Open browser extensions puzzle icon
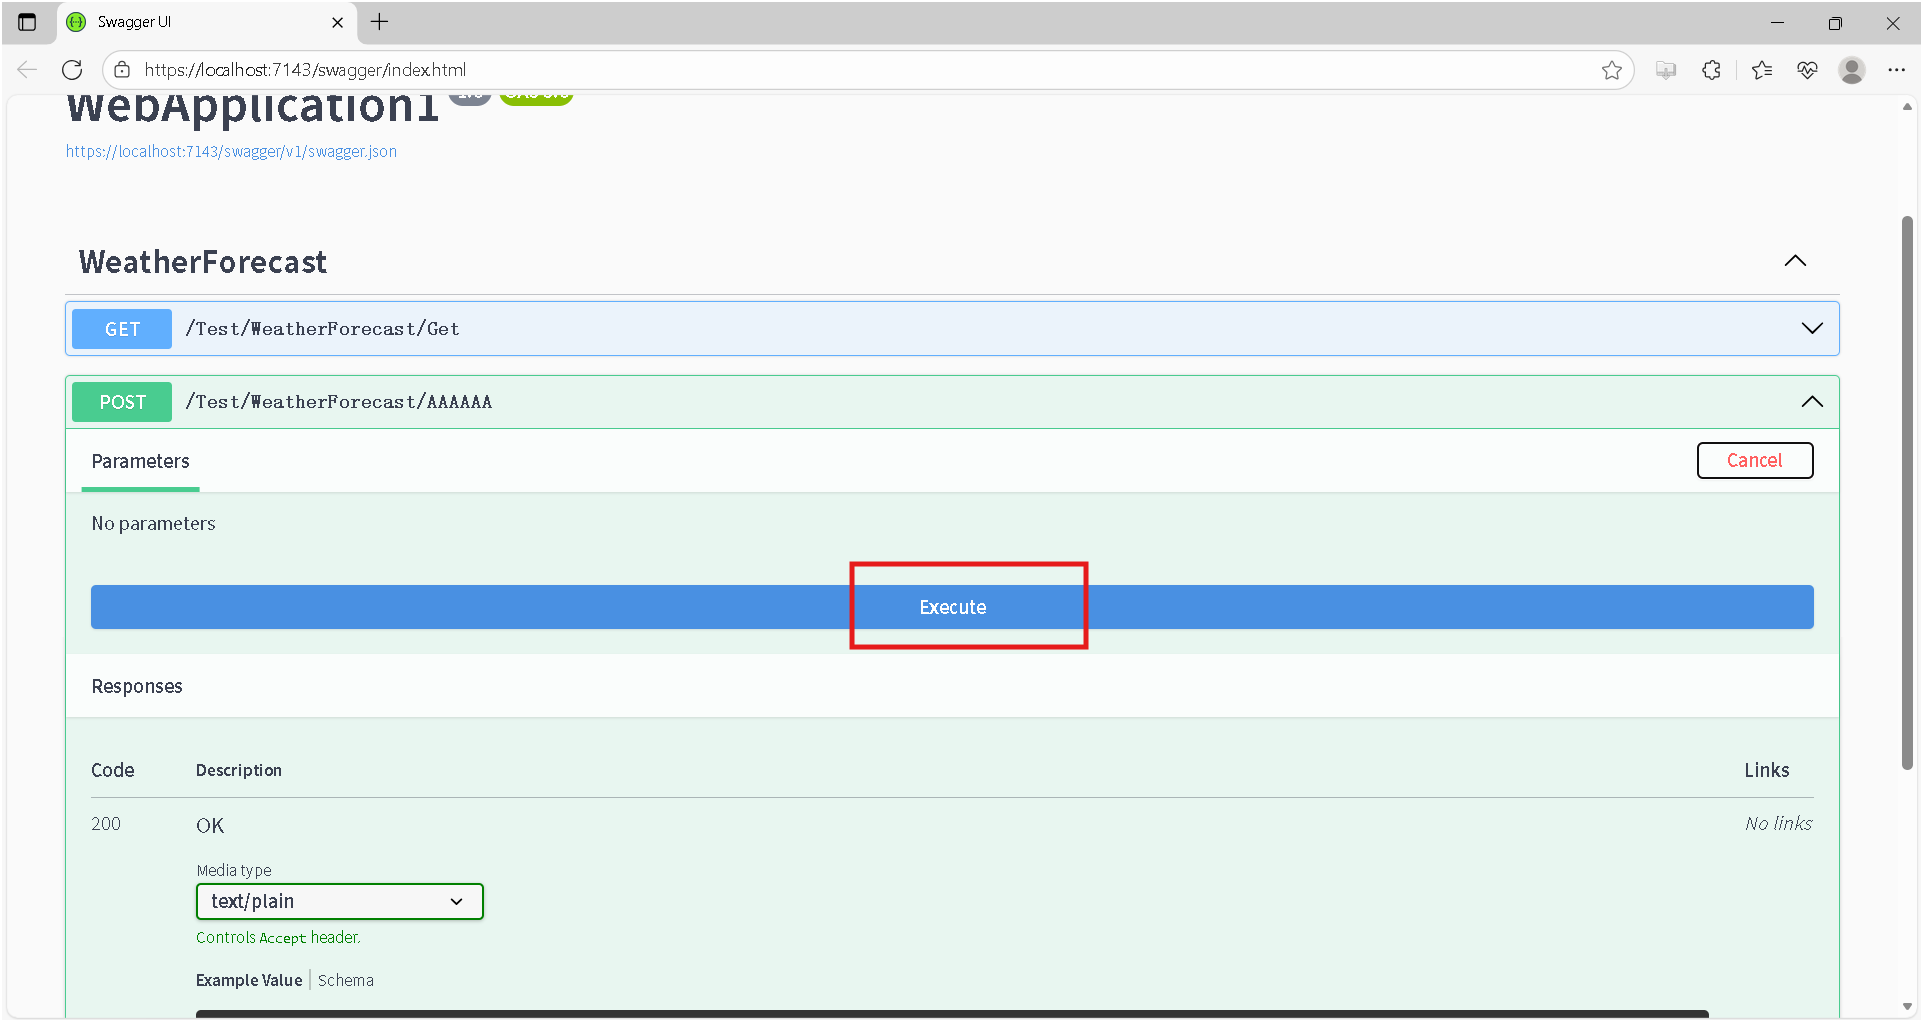 point(1711,70)
